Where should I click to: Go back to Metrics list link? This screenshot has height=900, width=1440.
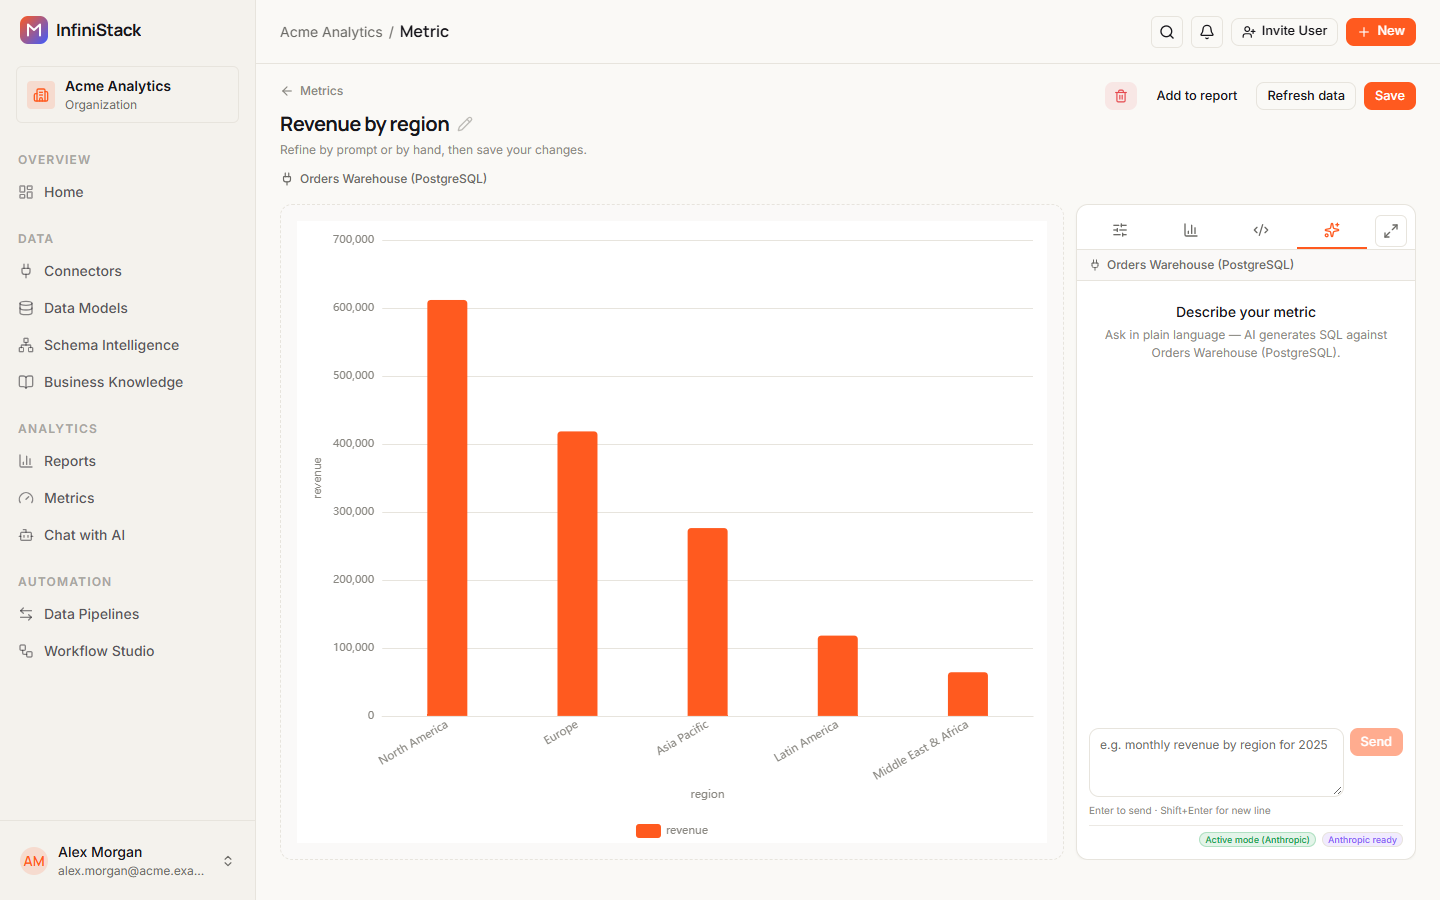(x=312, y=91)
